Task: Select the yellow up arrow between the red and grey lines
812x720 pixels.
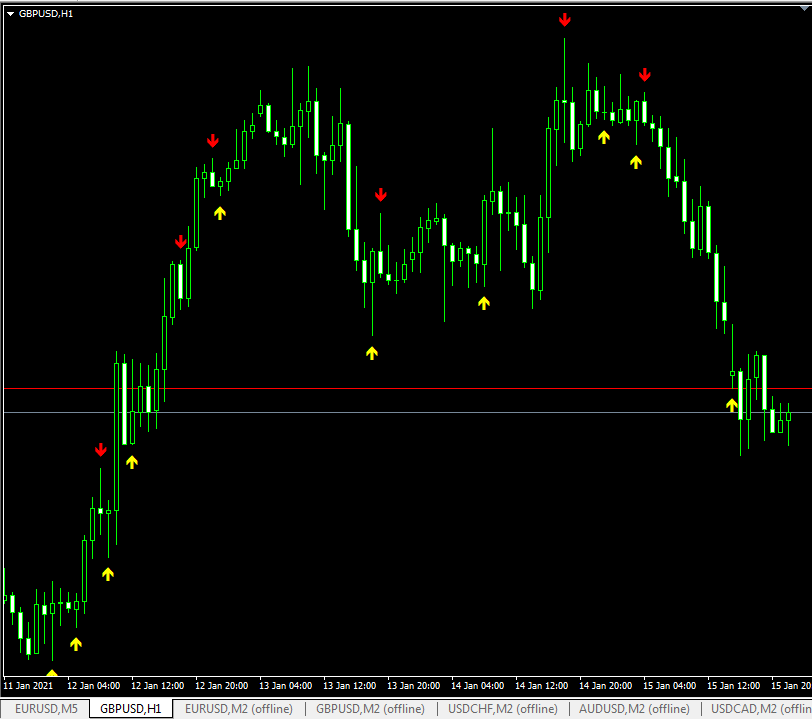Action: tap(731, 405)
